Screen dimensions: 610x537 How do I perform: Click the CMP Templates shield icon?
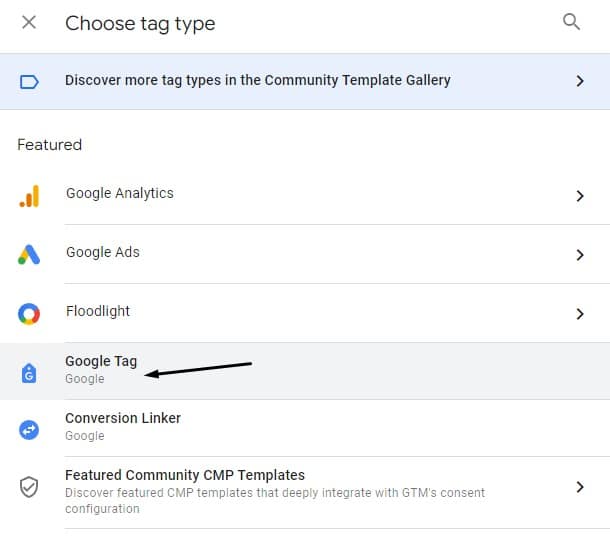(29, 487)
